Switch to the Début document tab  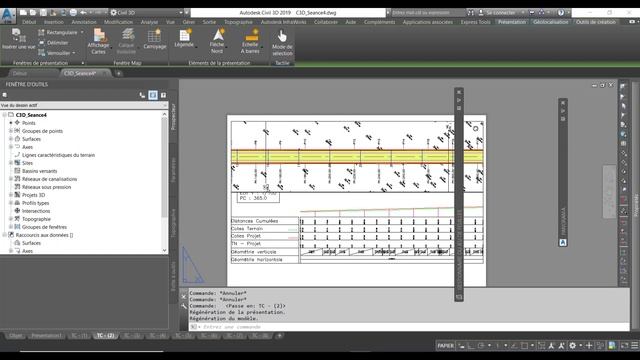pyautogui.click(x=20, y=73)
